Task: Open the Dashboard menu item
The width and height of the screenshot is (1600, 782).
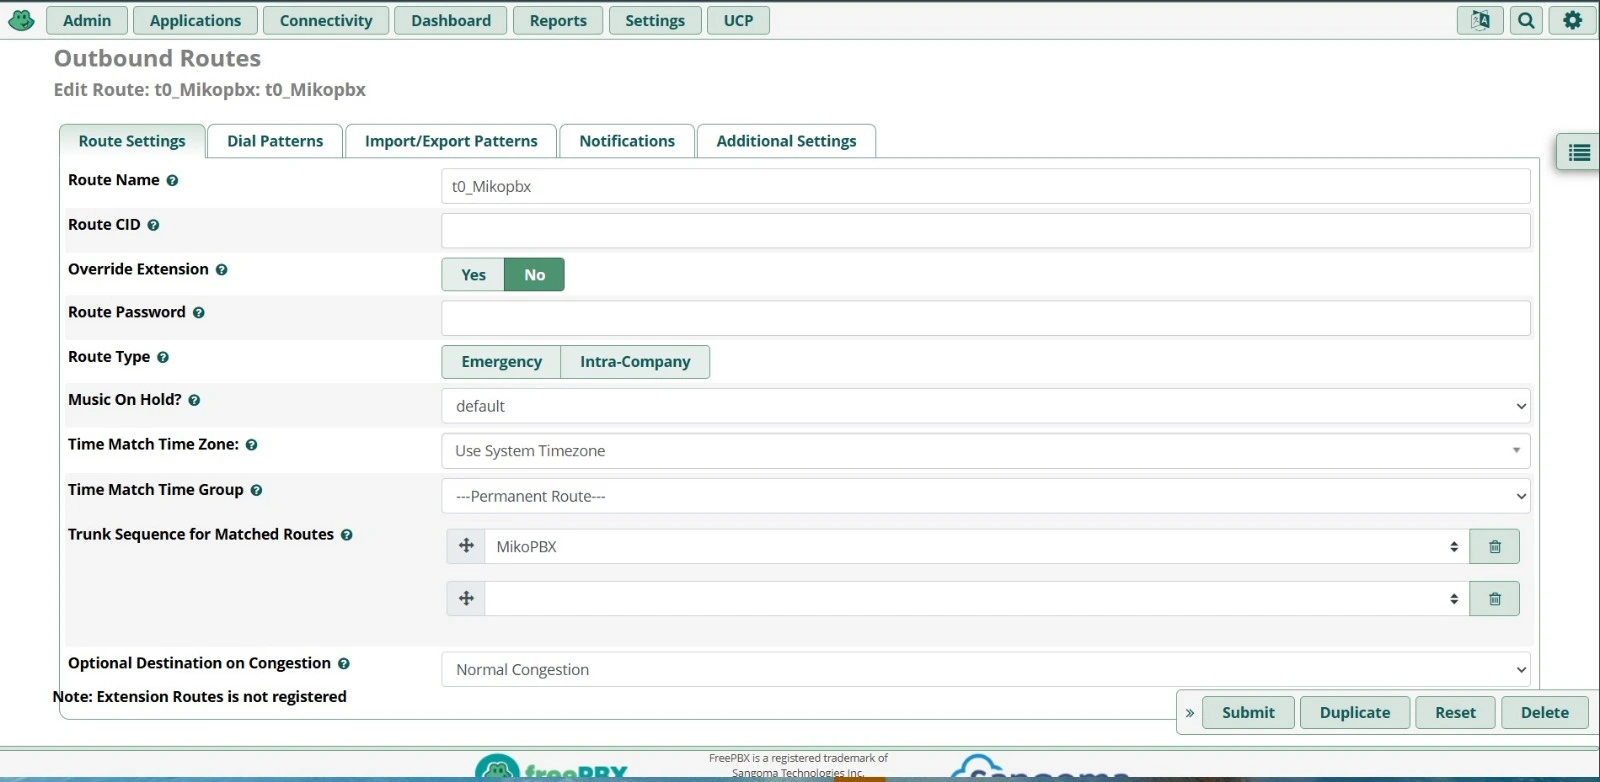Action: 451,20
